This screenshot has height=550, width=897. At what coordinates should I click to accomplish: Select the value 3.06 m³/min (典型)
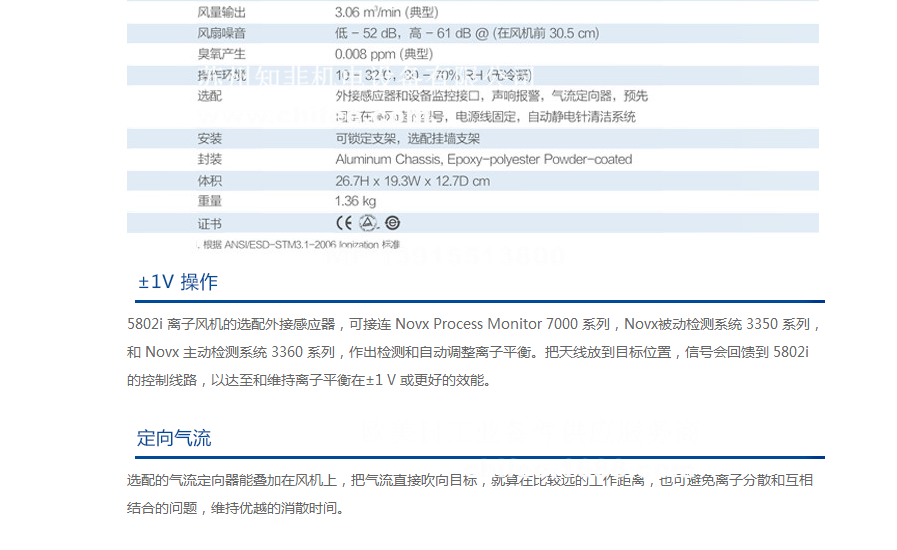[387, 12]
